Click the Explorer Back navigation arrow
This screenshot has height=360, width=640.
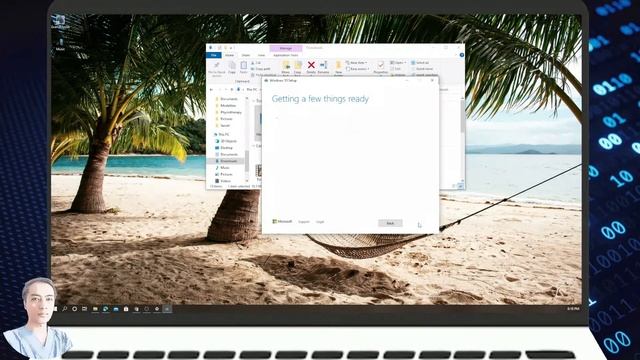pos(211,89)
